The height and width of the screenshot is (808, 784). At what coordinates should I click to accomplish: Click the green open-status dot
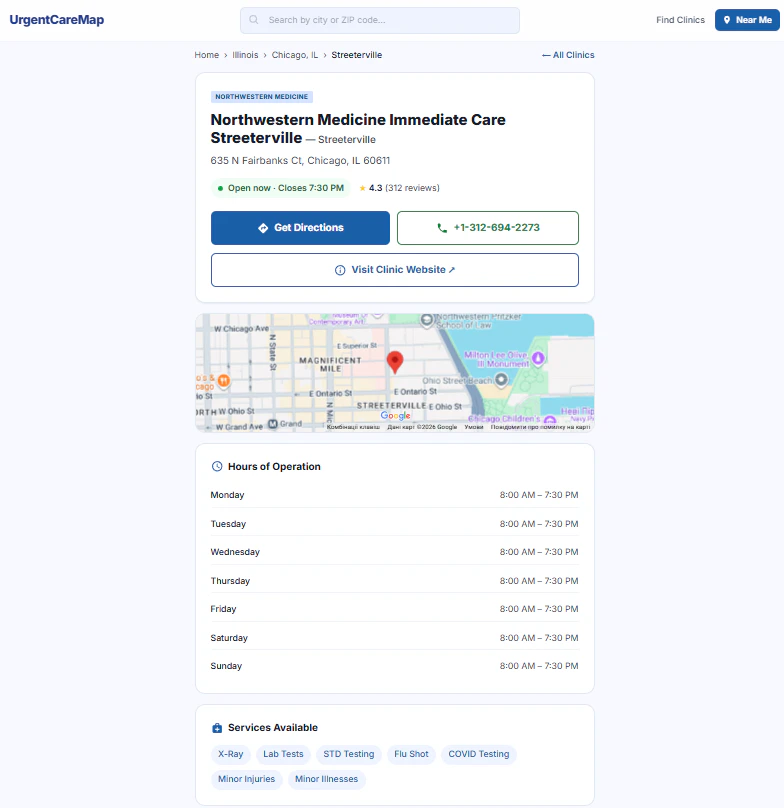point(220,188)
